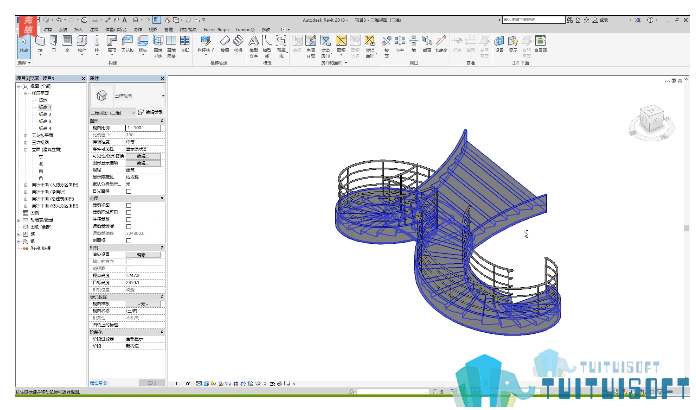Select the Door tool in the ribbon
This screenshot has width=696, height=410.
click(53, 44)
